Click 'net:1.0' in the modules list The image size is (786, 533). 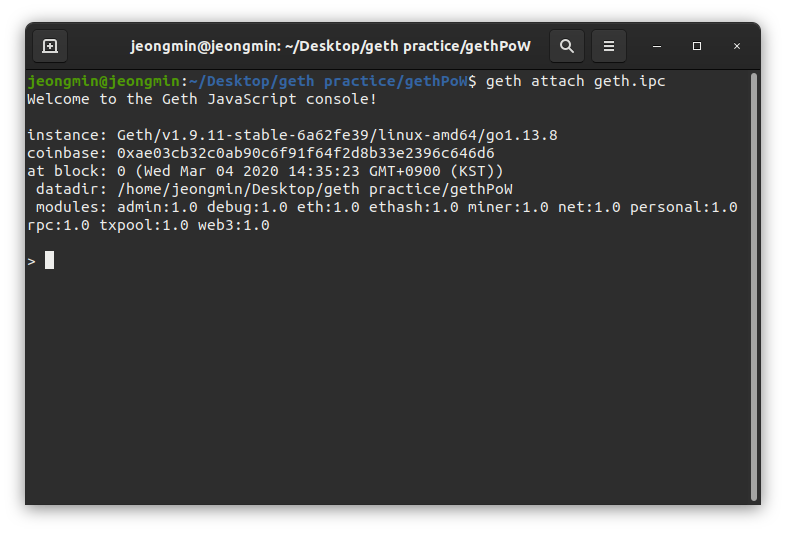coord(589,207)
